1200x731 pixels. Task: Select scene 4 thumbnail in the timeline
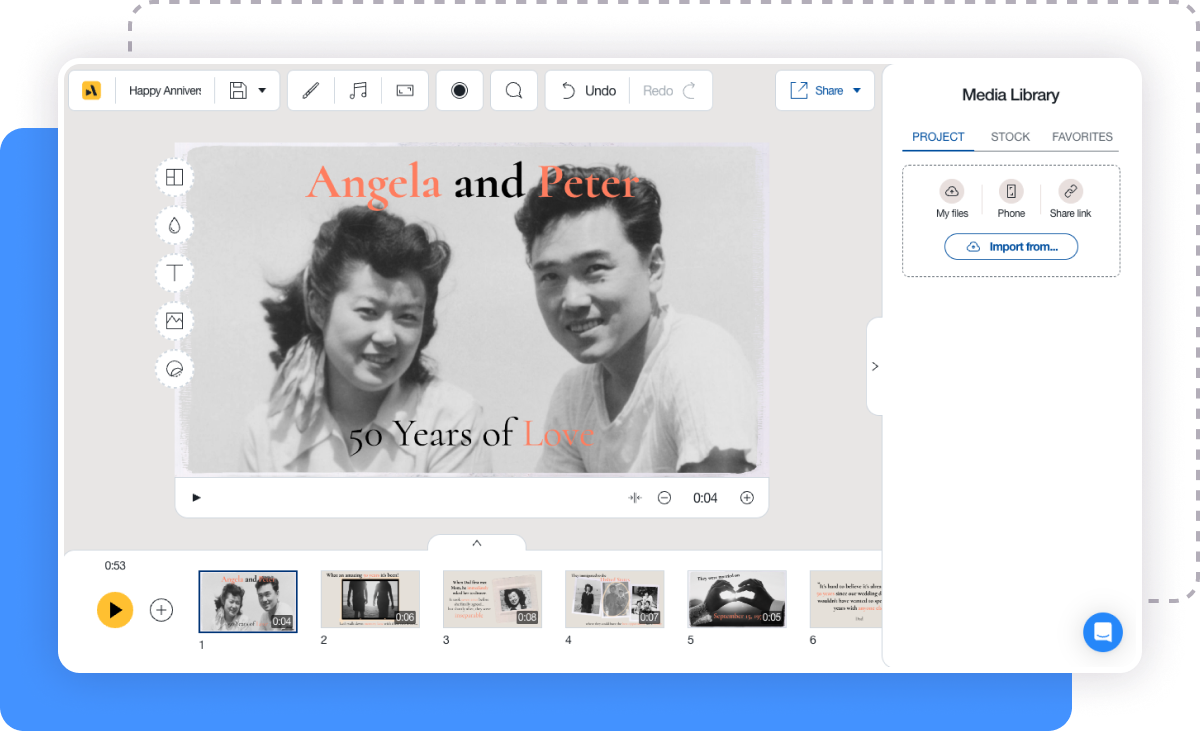[x=614, y=599]
